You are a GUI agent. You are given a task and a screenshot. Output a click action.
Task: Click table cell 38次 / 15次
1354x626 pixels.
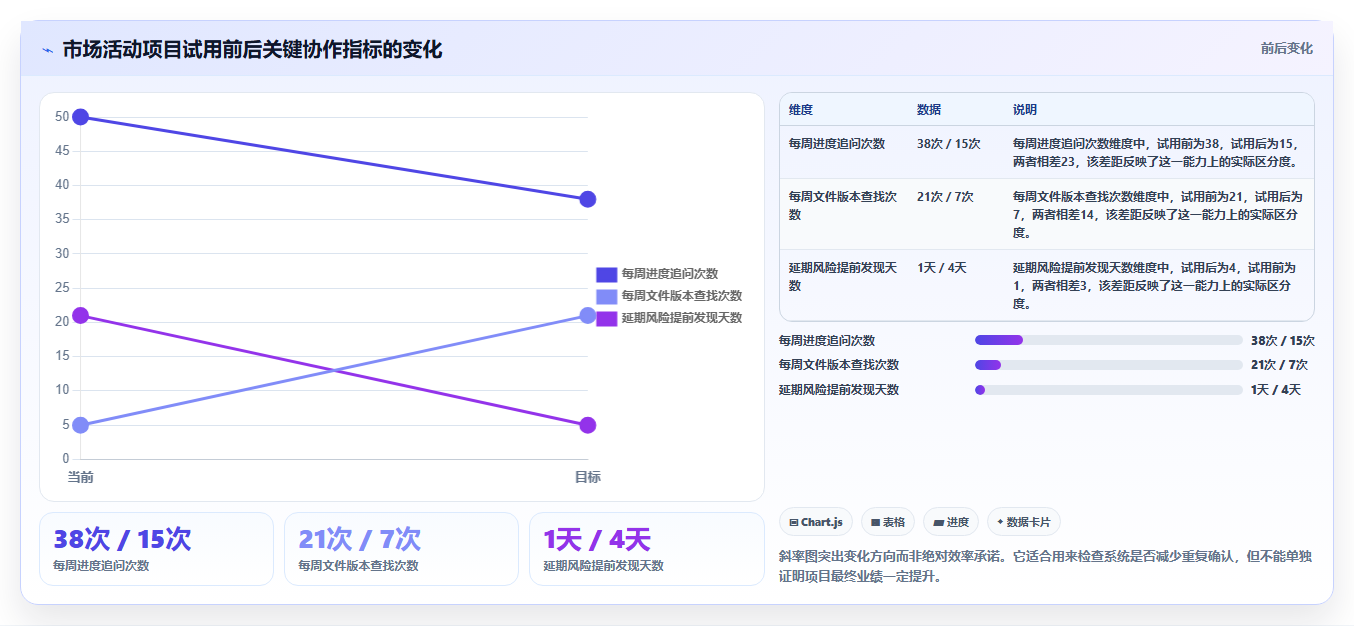pyautogui.click(x=949, y=144)
